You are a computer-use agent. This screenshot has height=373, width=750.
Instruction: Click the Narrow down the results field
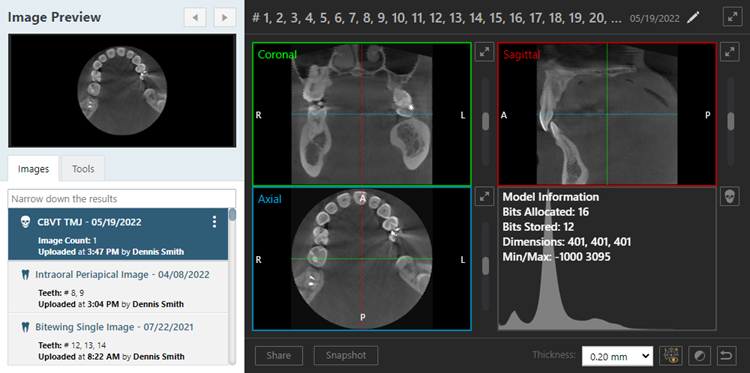coord(122,198)
